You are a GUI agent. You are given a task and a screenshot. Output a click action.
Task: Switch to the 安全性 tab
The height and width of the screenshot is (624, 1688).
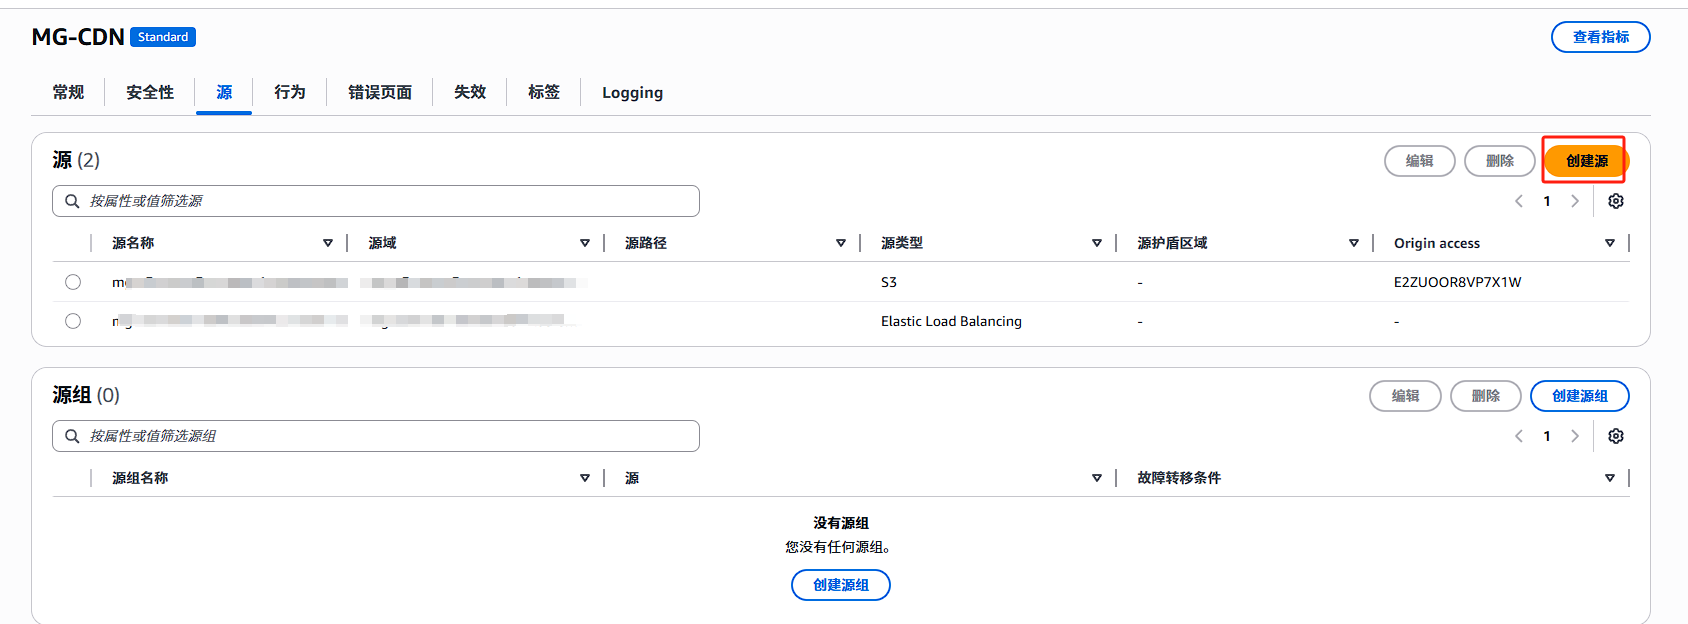tap(150, 92)
